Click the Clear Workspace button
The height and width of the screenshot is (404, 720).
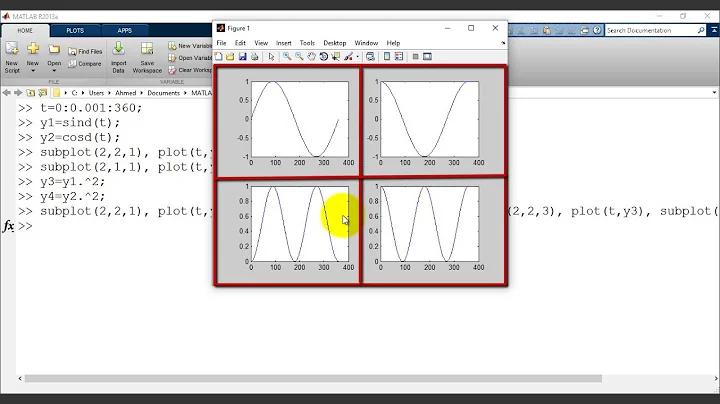190,70
